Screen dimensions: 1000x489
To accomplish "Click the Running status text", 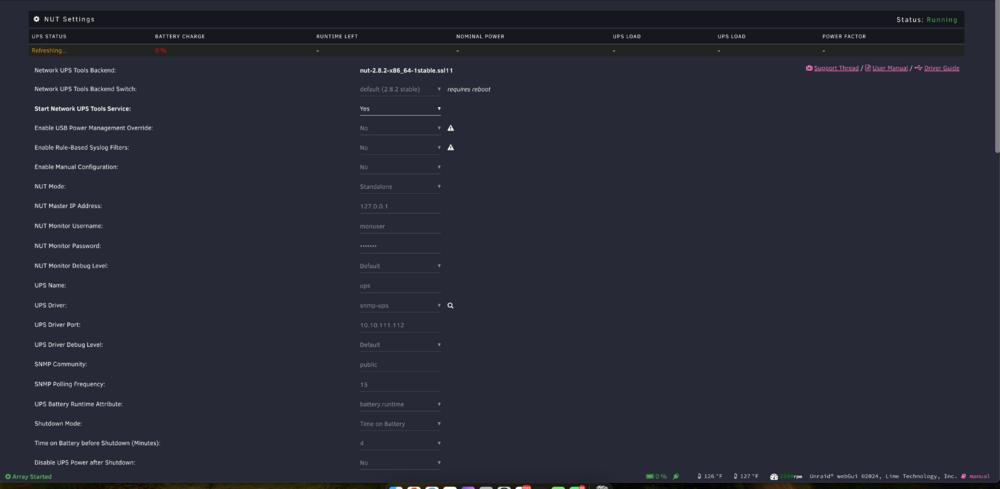I will (x=942, y=20).
